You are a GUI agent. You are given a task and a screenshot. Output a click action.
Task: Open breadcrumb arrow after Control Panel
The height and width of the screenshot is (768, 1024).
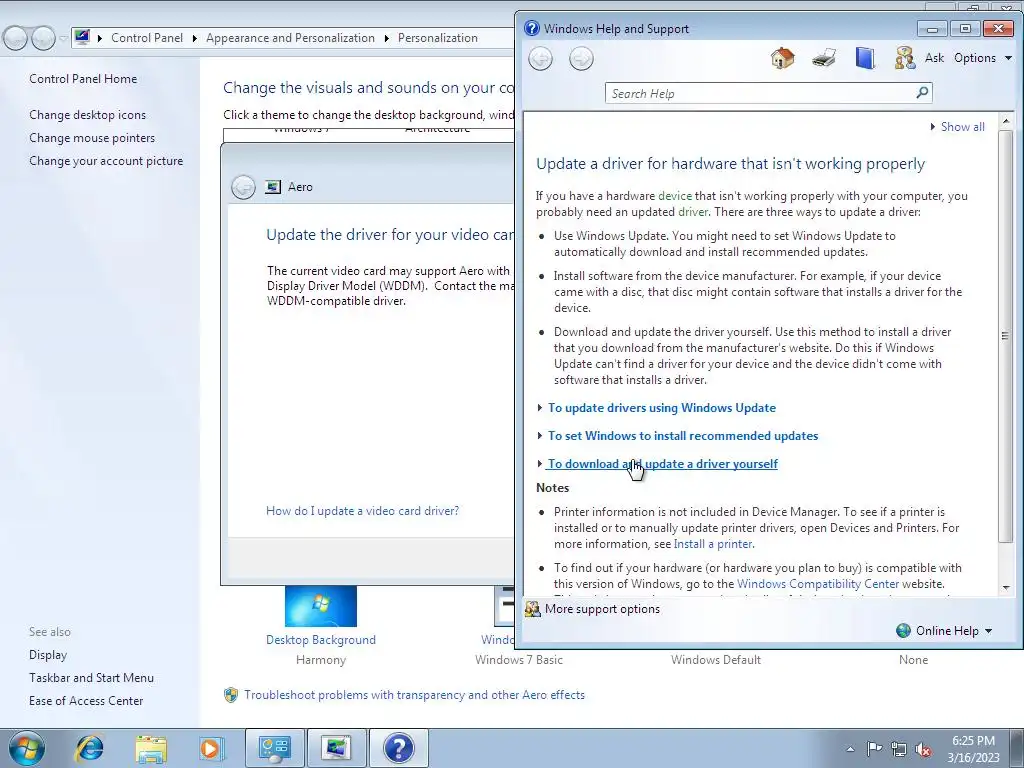pyautogui.click(x=195, y=38)
